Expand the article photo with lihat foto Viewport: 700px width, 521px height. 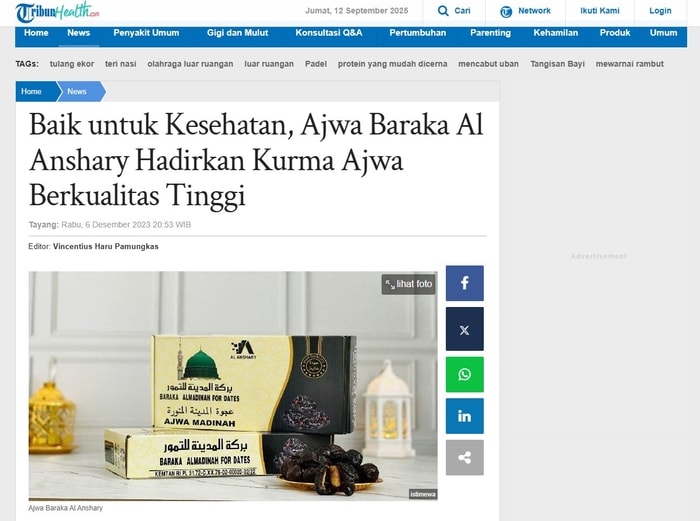point(409,284)
